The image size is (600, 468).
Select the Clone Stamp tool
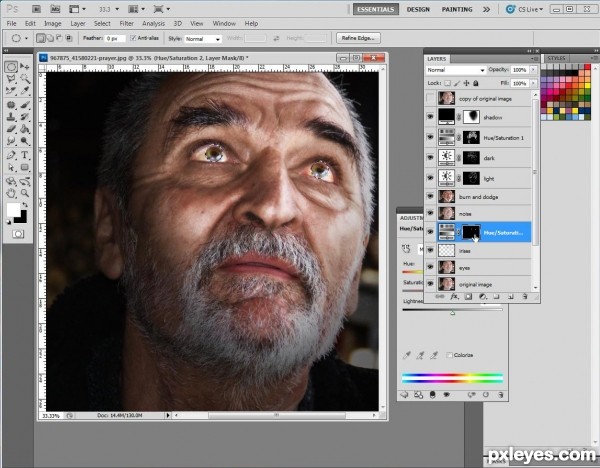[x=11, y=117]
